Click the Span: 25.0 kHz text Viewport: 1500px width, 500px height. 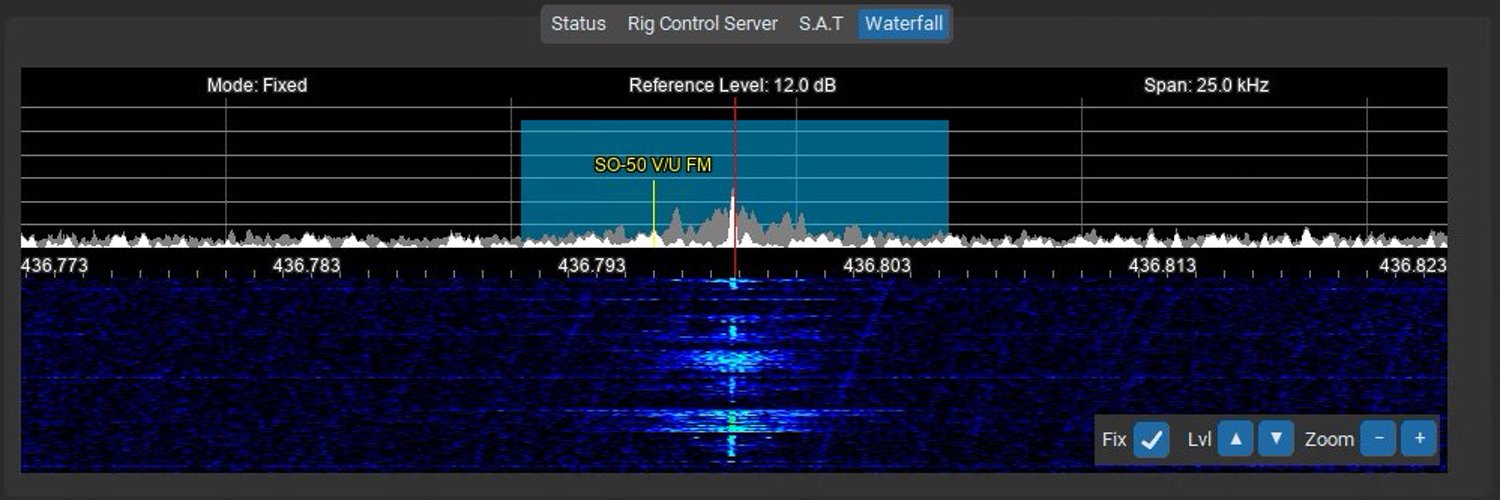pyautogui.click(x=1206, y=86)
